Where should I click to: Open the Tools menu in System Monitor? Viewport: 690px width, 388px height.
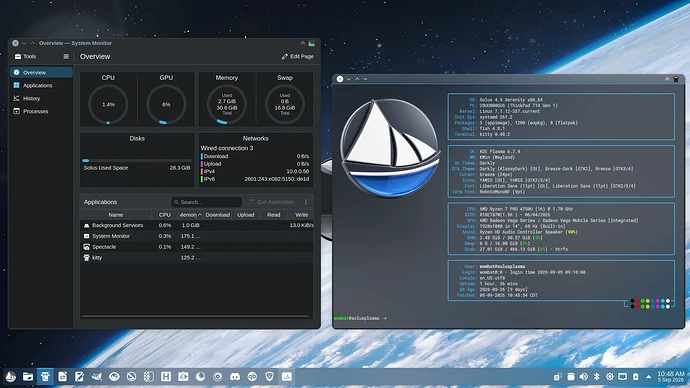[26, 56]
